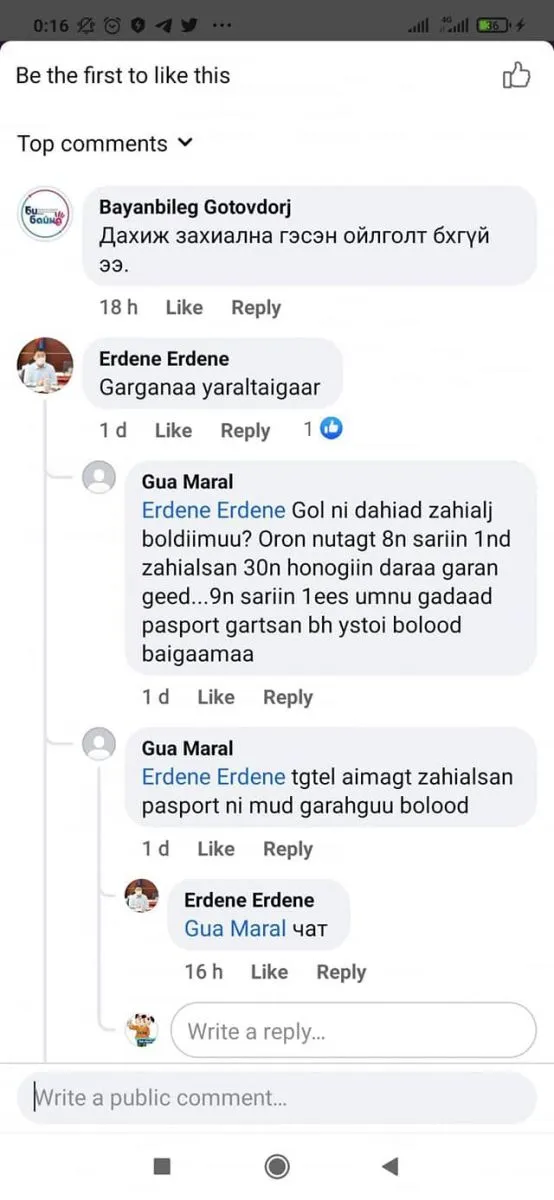This screenshot has height=1200, width=554.
Task: Focus the Write a public comment field
Action: point(277,1098)
